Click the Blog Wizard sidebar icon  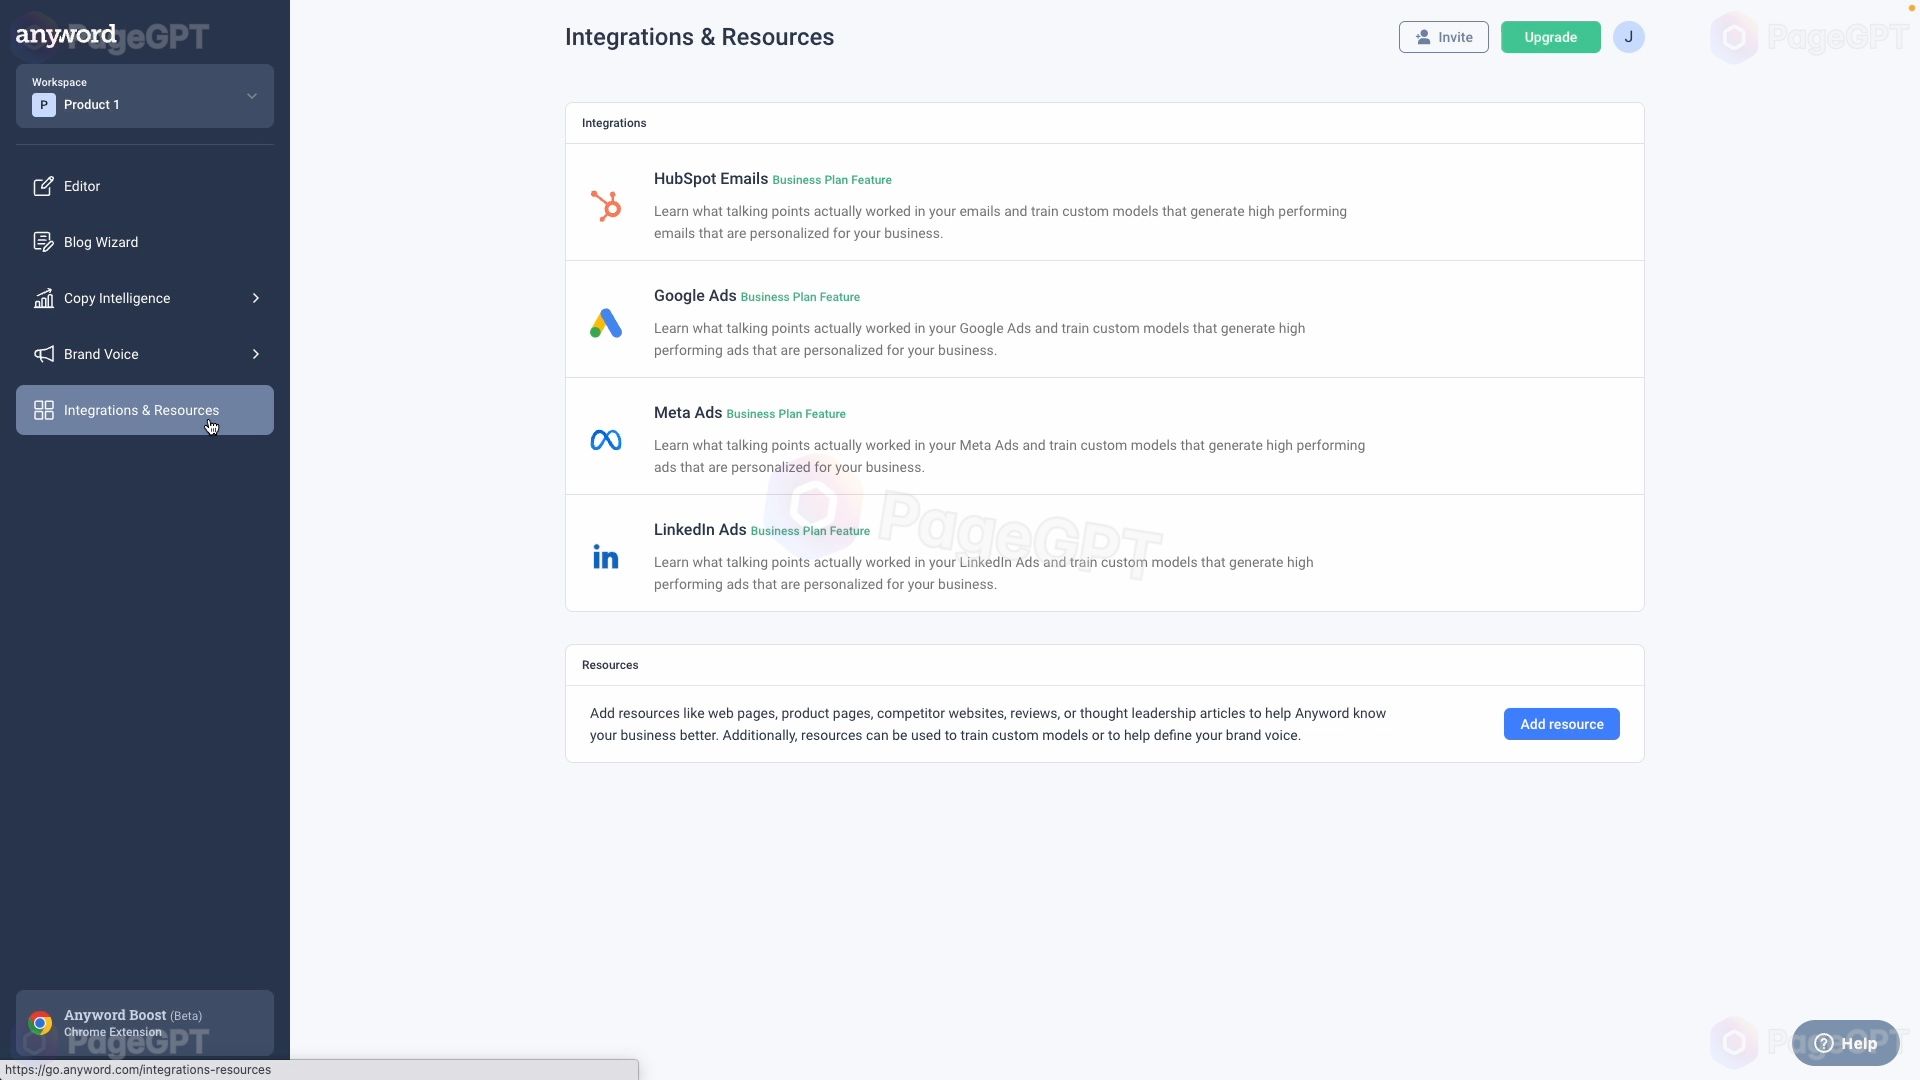pyautogui.click(x=42, y=241)
